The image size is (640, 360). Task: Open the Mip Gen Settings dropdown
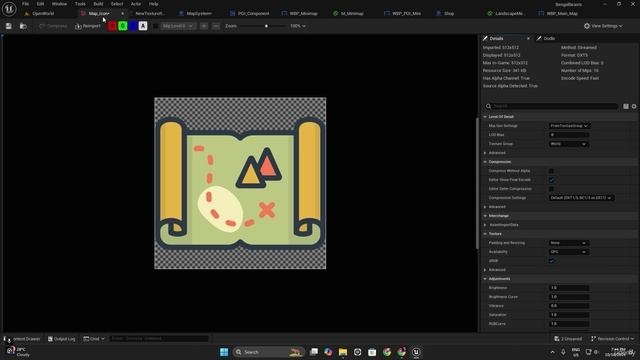pos(569,126)
